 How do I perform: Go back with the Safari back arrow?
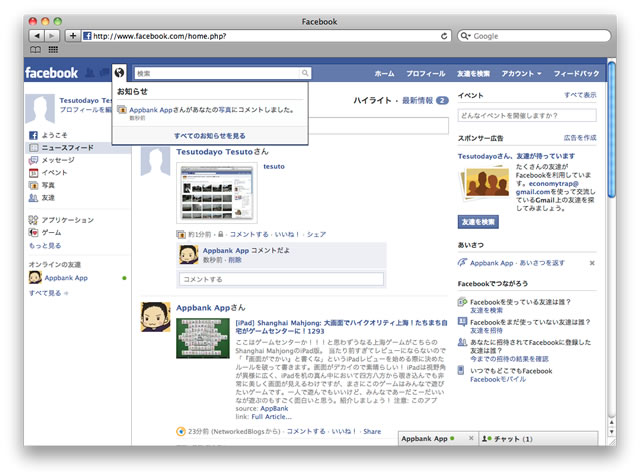[37, 36]
